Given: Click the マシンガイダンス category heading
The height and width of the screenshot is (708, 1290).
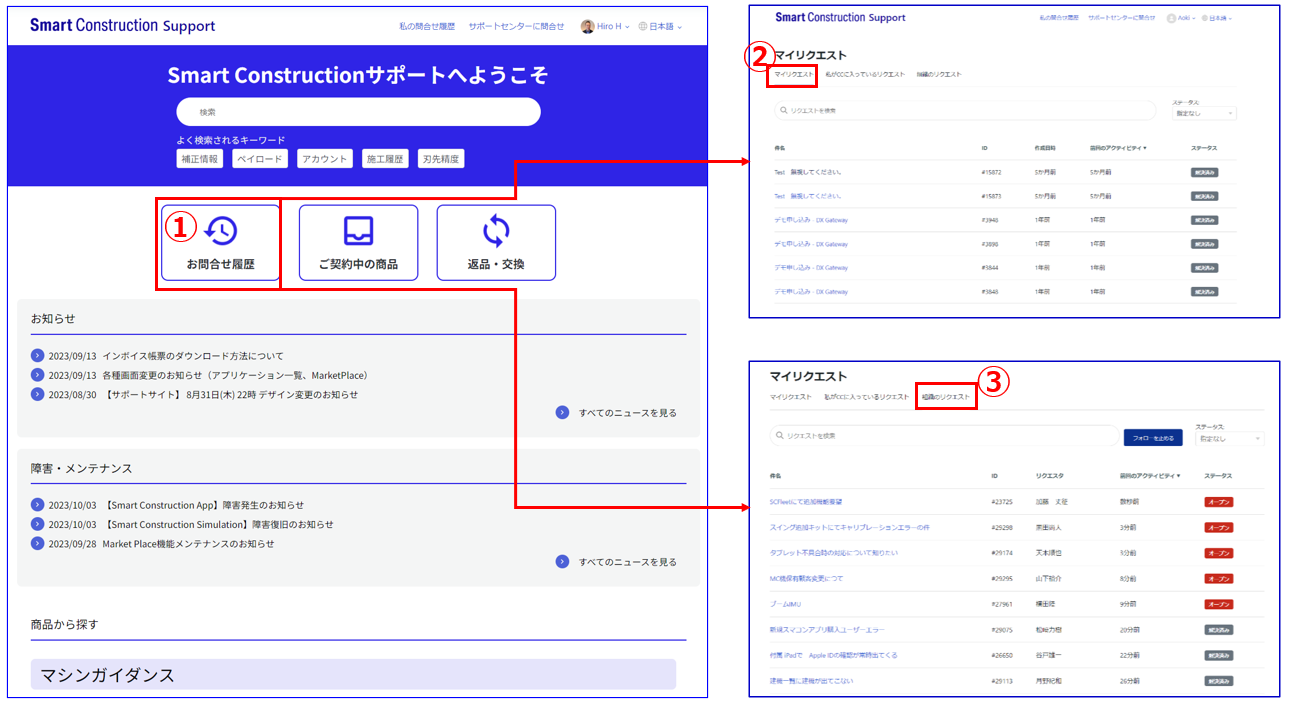Looking at the screenshot, I should click(x=353, y=675).
